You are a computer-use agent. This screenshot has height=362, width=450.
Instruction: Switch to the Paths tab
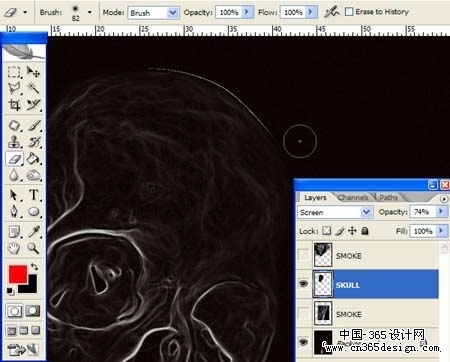(x=388, y=198)
